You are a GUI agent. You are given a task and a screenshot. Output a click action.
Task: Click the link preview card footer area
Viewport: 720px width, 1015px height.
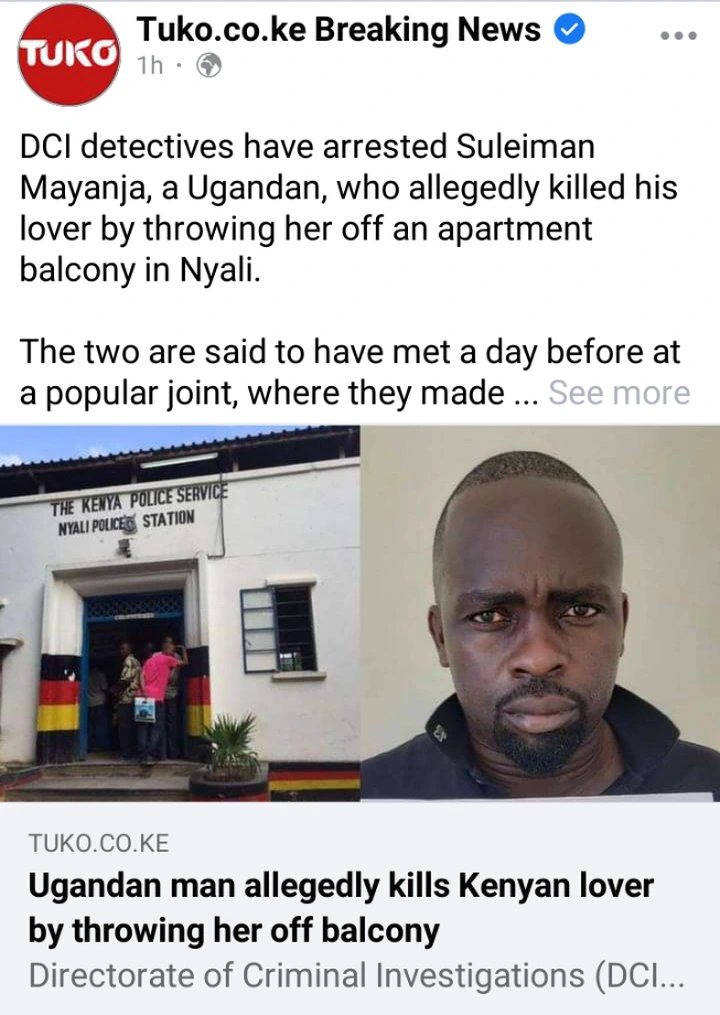360,908
